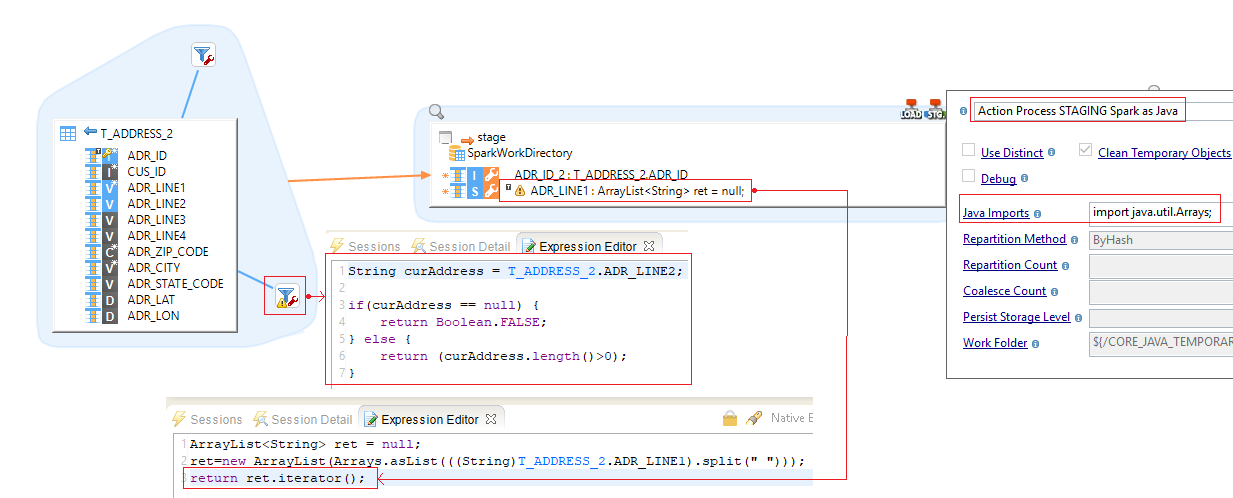Screen dimensions: 1233x498
Task: Select the filter icon with warning badge
Action: click(285, 296)
